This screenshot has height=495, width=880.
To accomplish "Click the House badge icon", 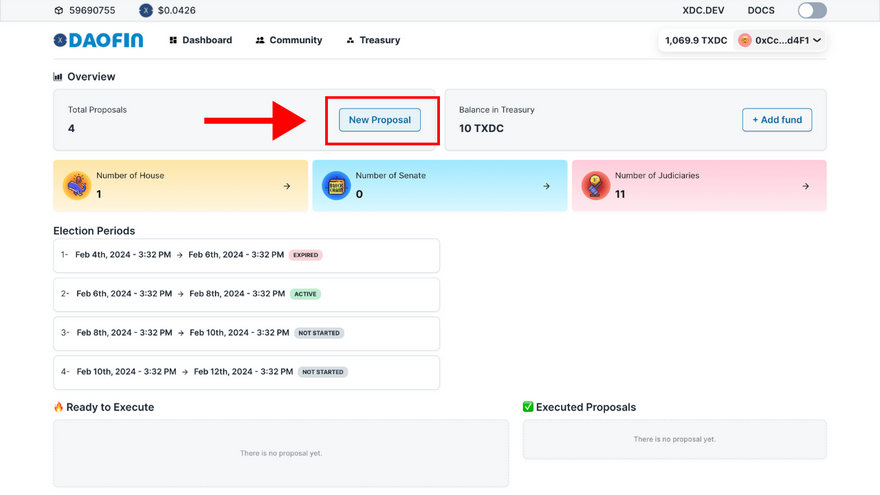I will point(77,186).
